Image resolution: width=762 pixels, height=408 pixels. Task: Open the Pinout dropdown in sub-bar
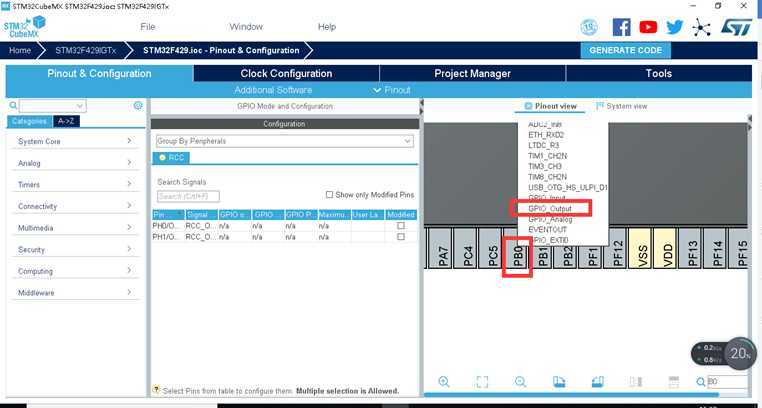pos(392,90)
